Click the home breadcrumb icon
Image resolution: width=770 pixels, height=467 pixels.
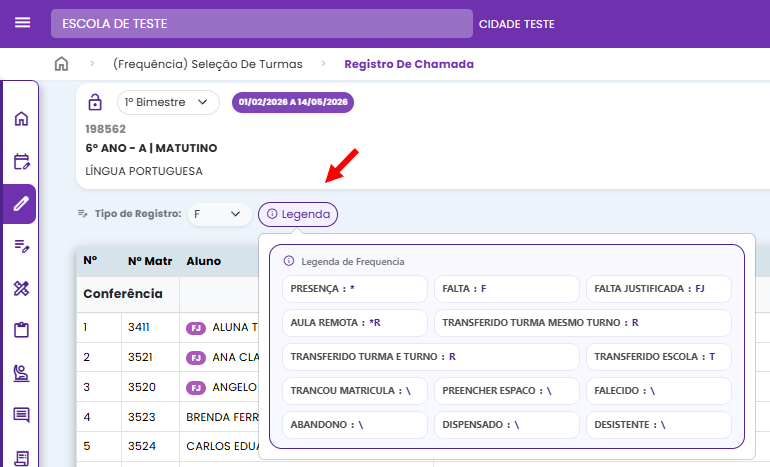point(61,64)
